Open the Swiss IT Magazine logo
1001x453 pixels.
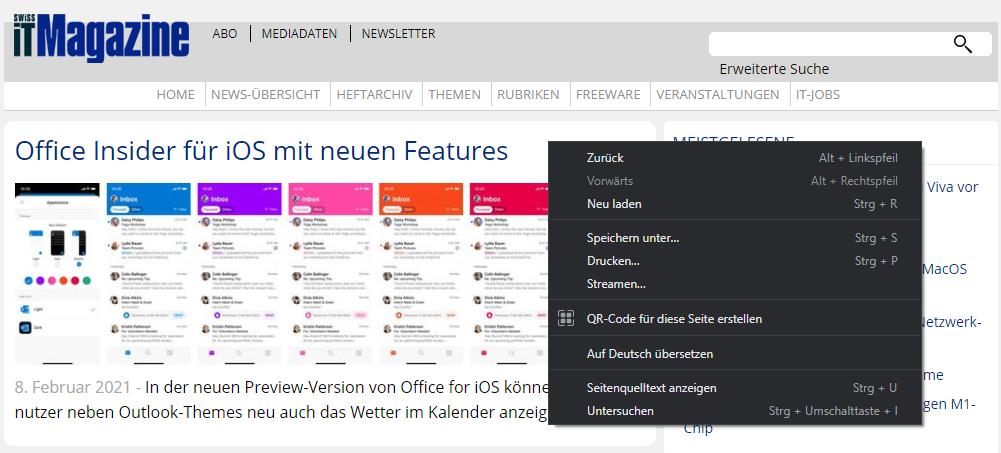[102, 38]
